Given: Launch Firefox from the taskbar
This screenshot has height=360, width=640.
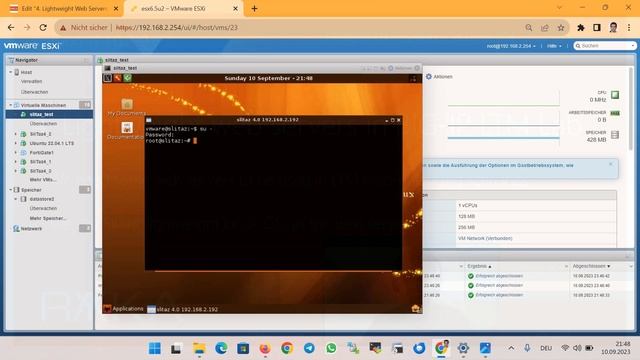Looking at the screenshot, I should coord(265,348).
